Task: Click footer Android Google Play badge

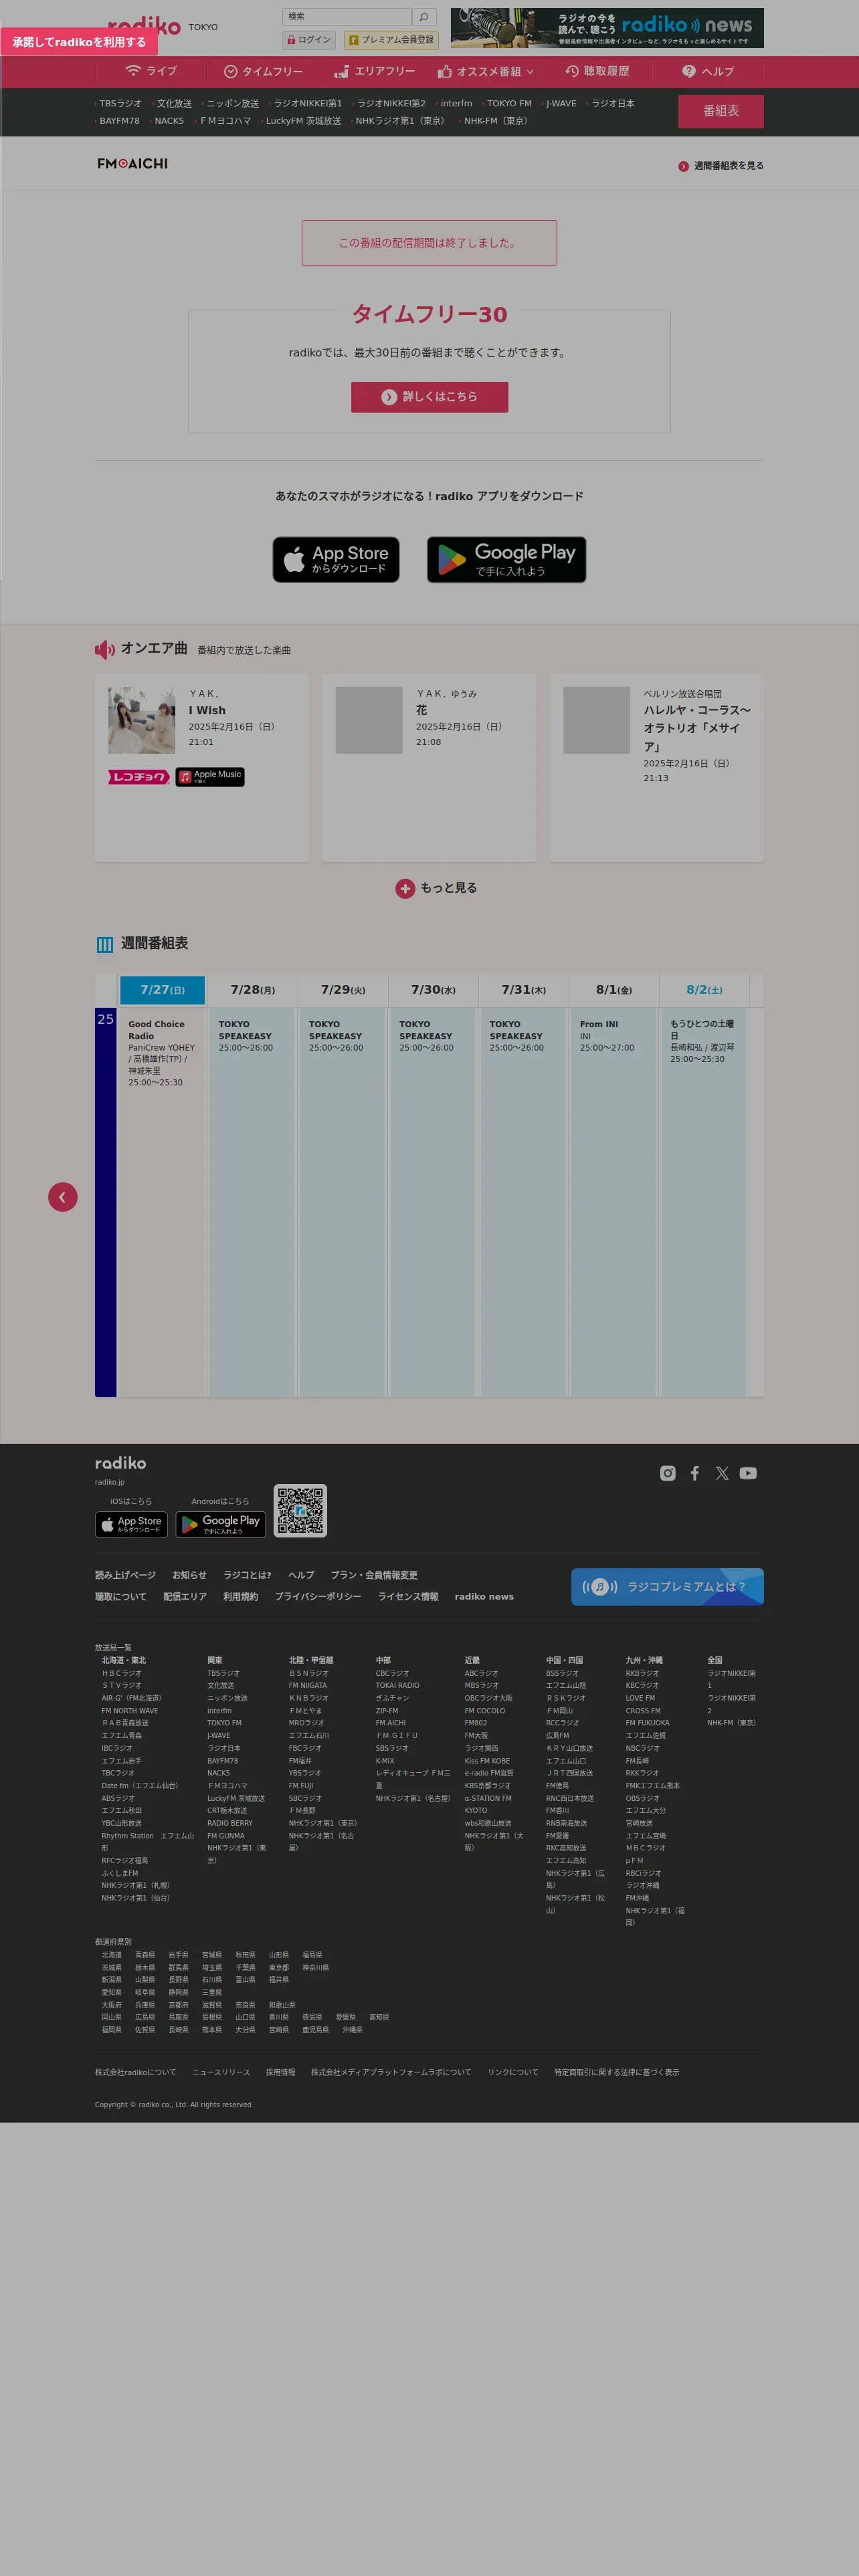Action: [x=221, y=1524]
